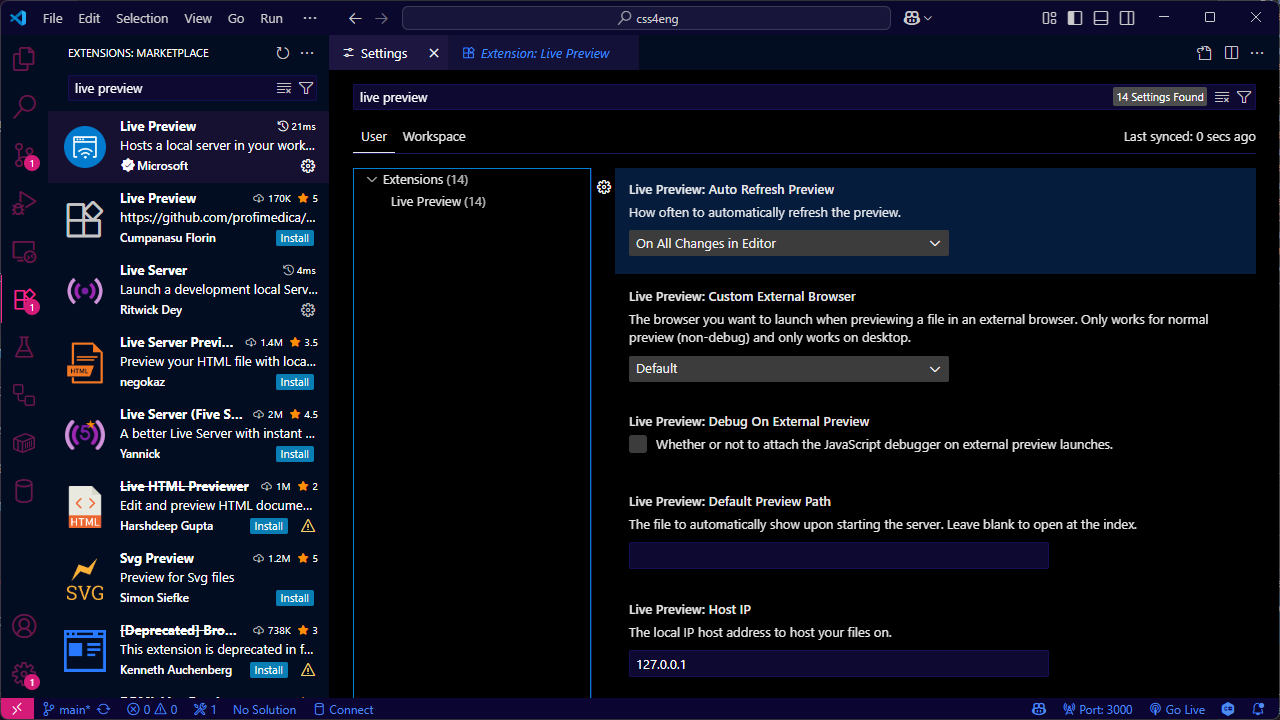Open the Auto Refresh Preview dropdown
Image resolution: width=1280 pixels, height=720 pixels.
coord(788,242)
